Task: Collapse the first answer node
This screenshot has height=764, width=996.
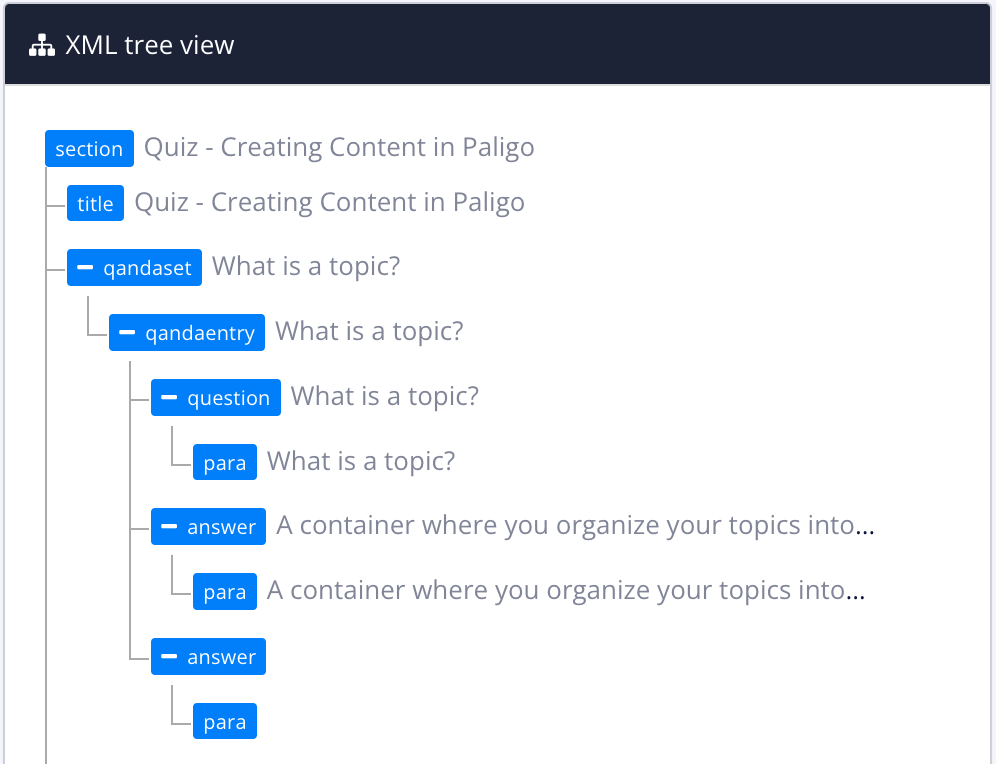Action: 167,526
